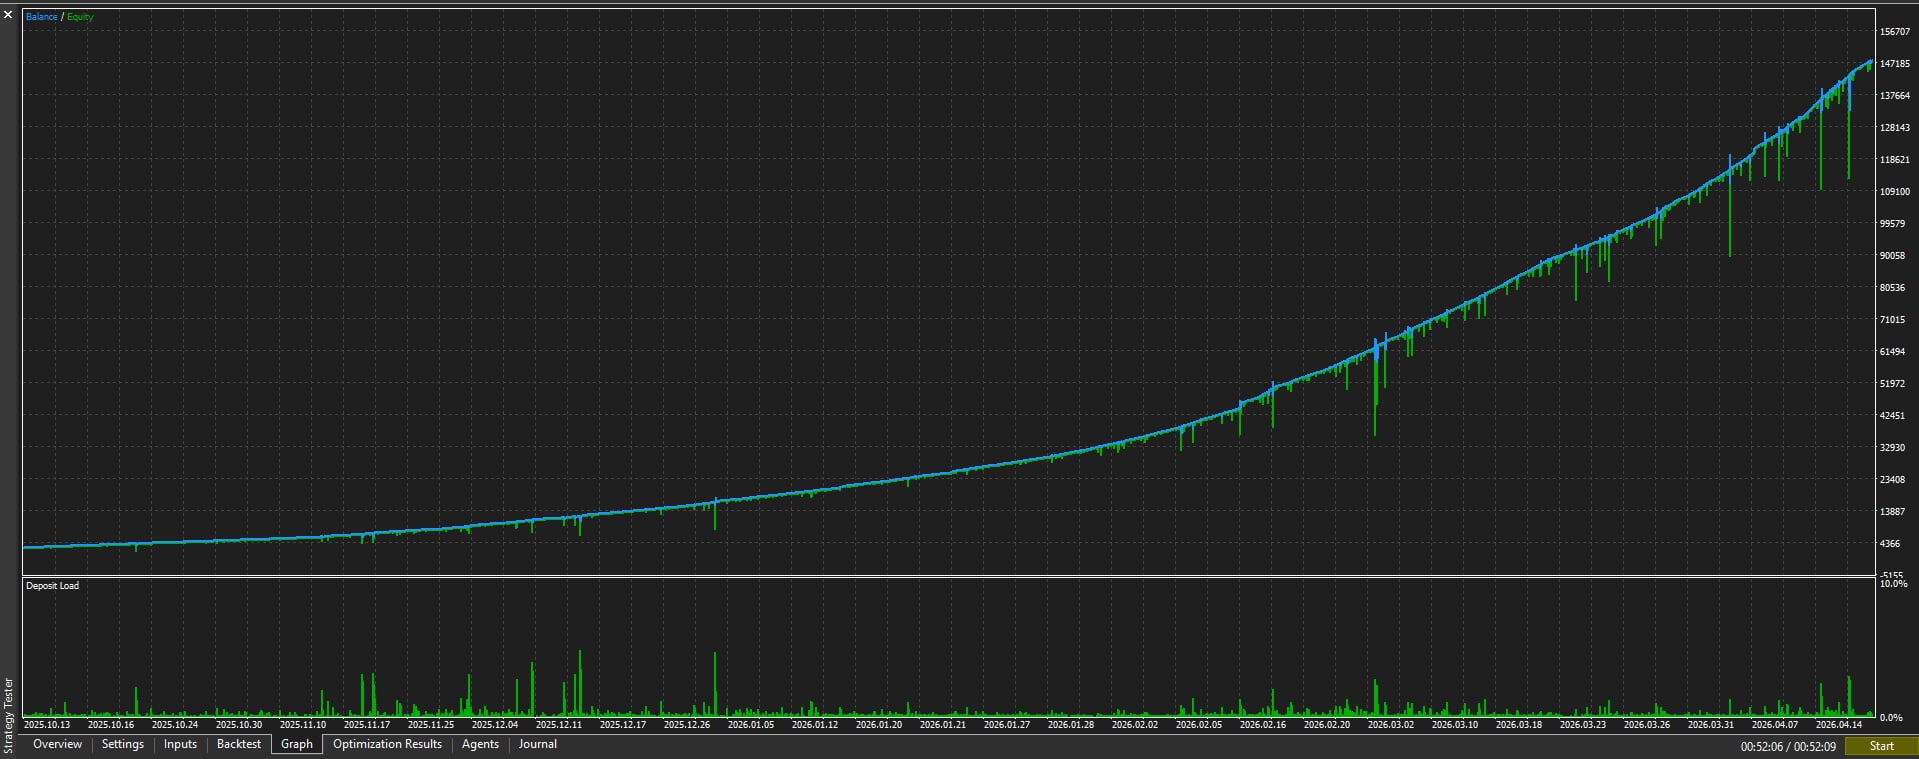Click the 99579 axis value
Screen dimensions: 1919x759
[x=1892, y=224]
